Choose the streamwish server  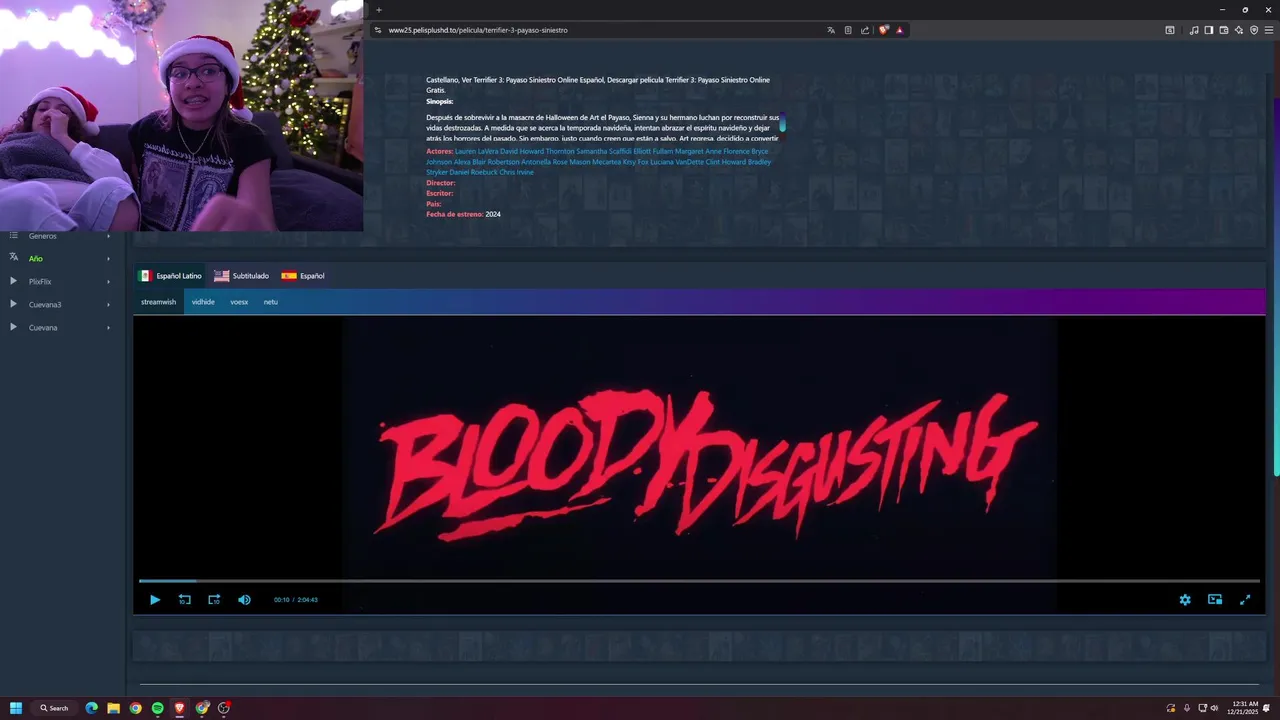[x=158, y=302]
